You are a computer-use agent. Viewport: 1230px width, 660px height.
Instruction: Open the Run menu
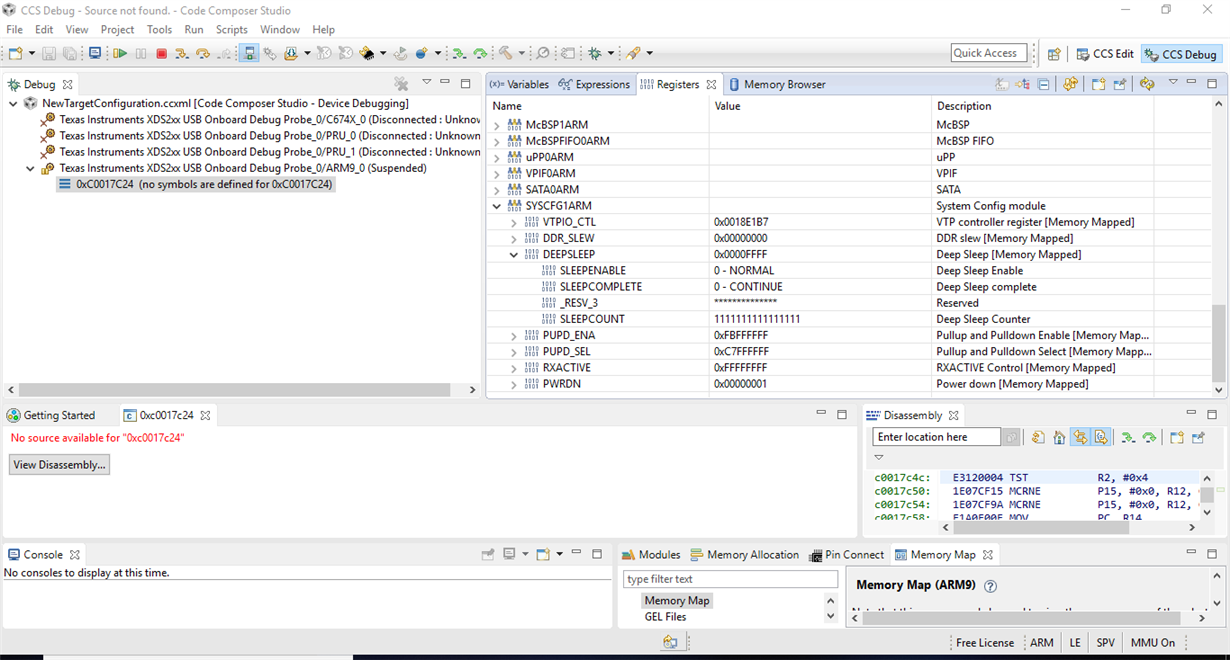(x=194, y=30)
